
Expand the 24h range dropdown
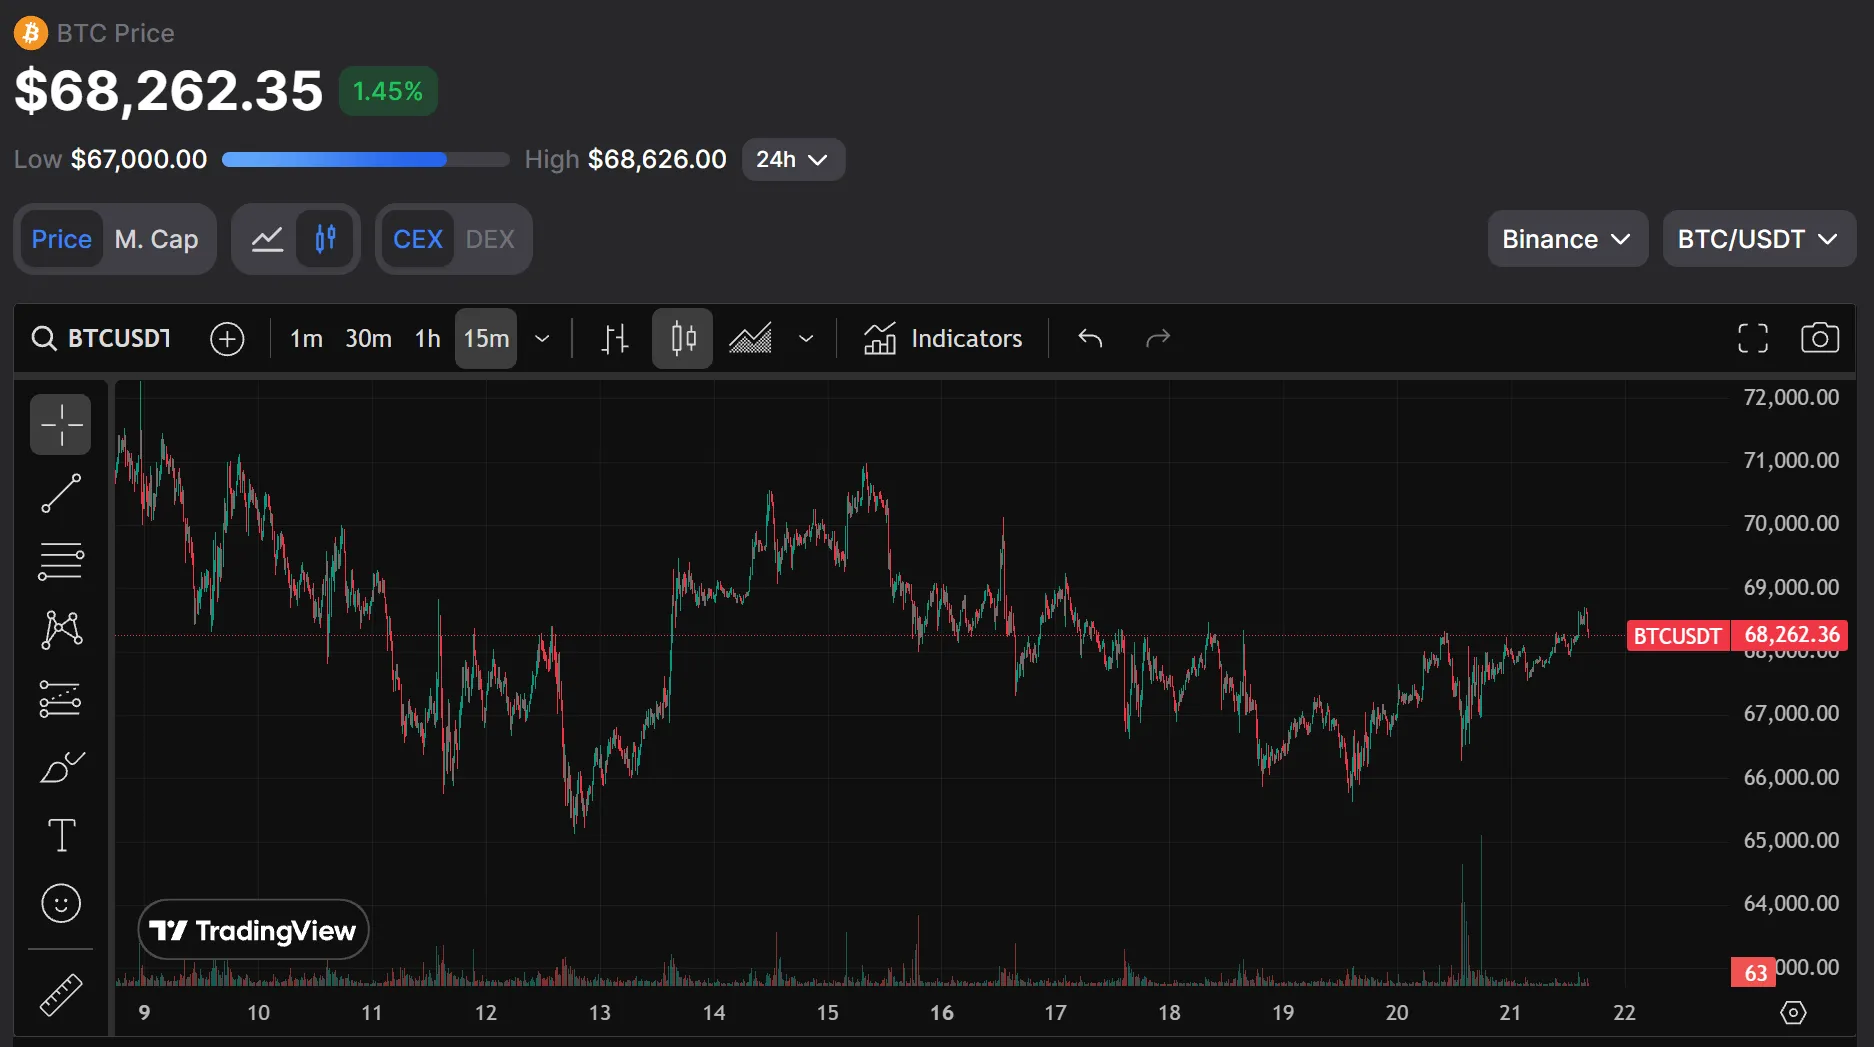point(793,159)
